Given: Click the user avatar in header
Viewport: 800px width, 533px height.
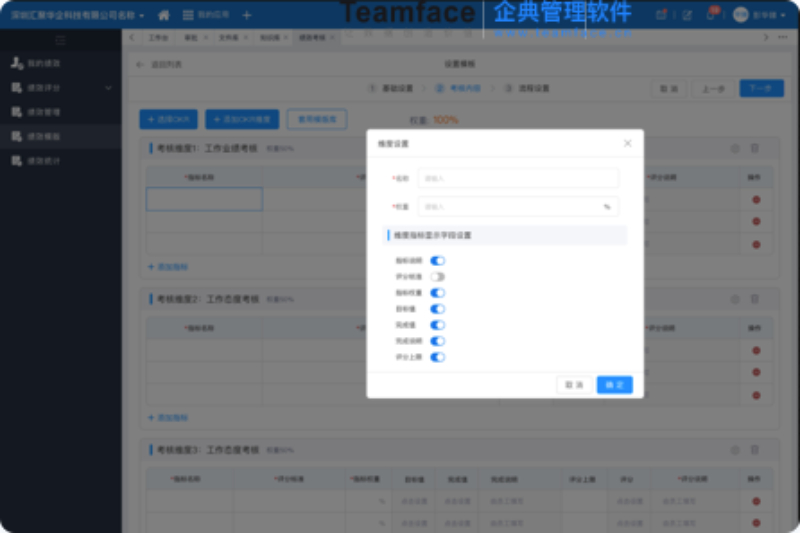Looking at the screenshot, I should (740, 15).
